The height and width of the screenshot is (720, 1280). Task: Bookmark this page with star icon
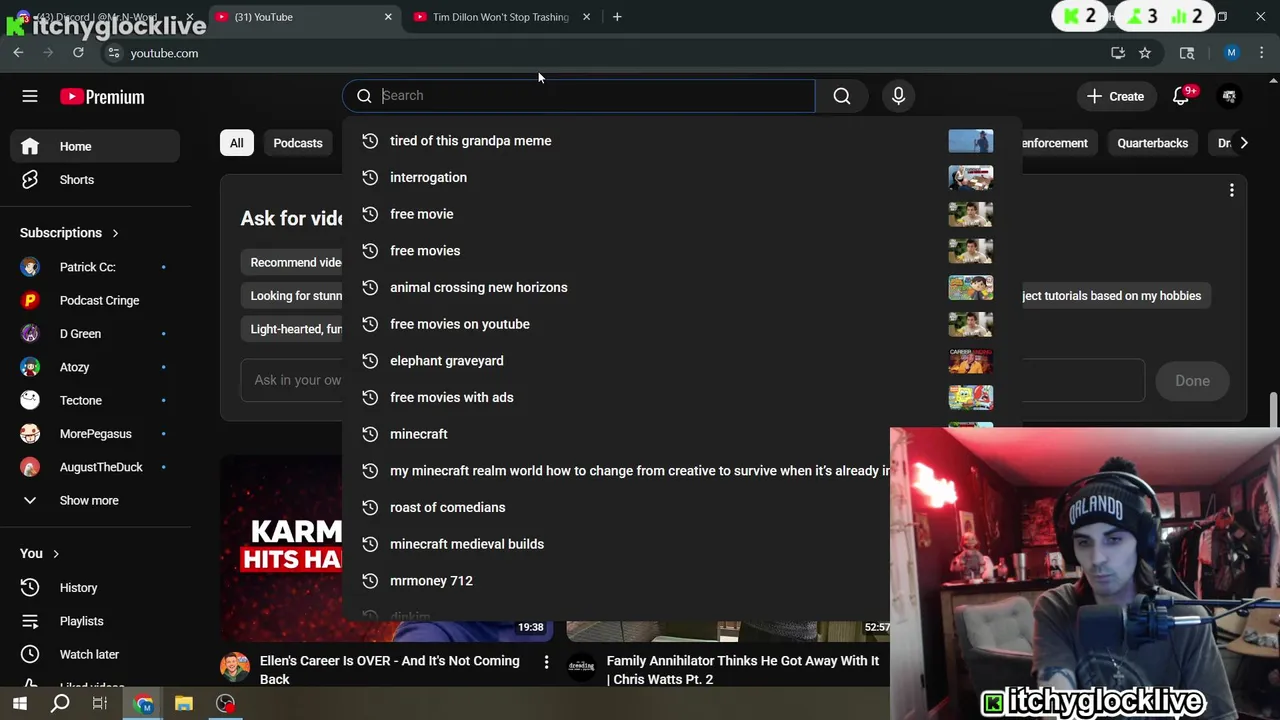[x=1145, y=53]
